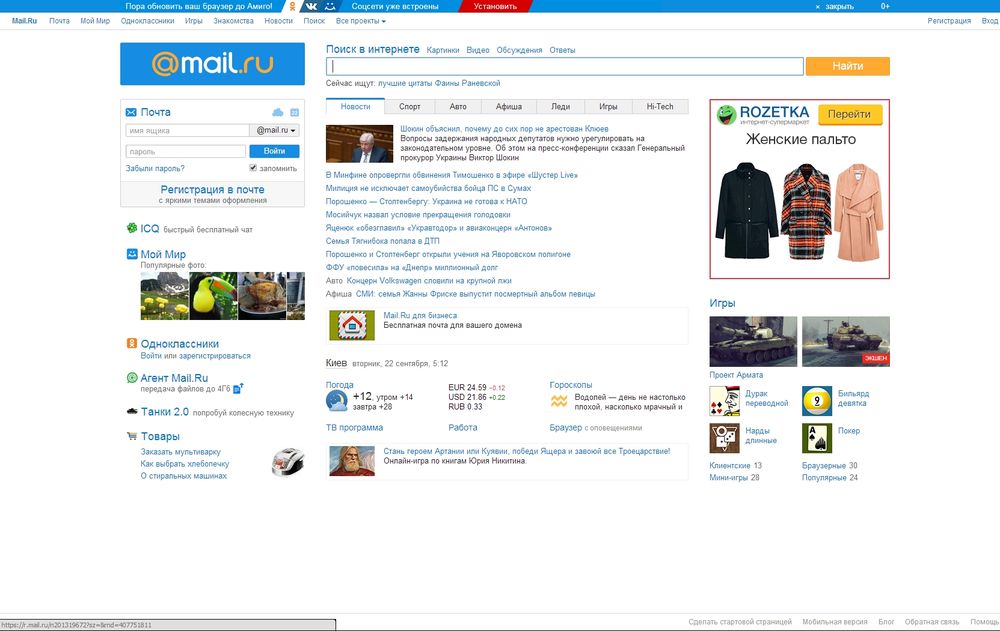Switch to the Афиша tab
This screenshot has width=1000, height=631.
point(509,107)
